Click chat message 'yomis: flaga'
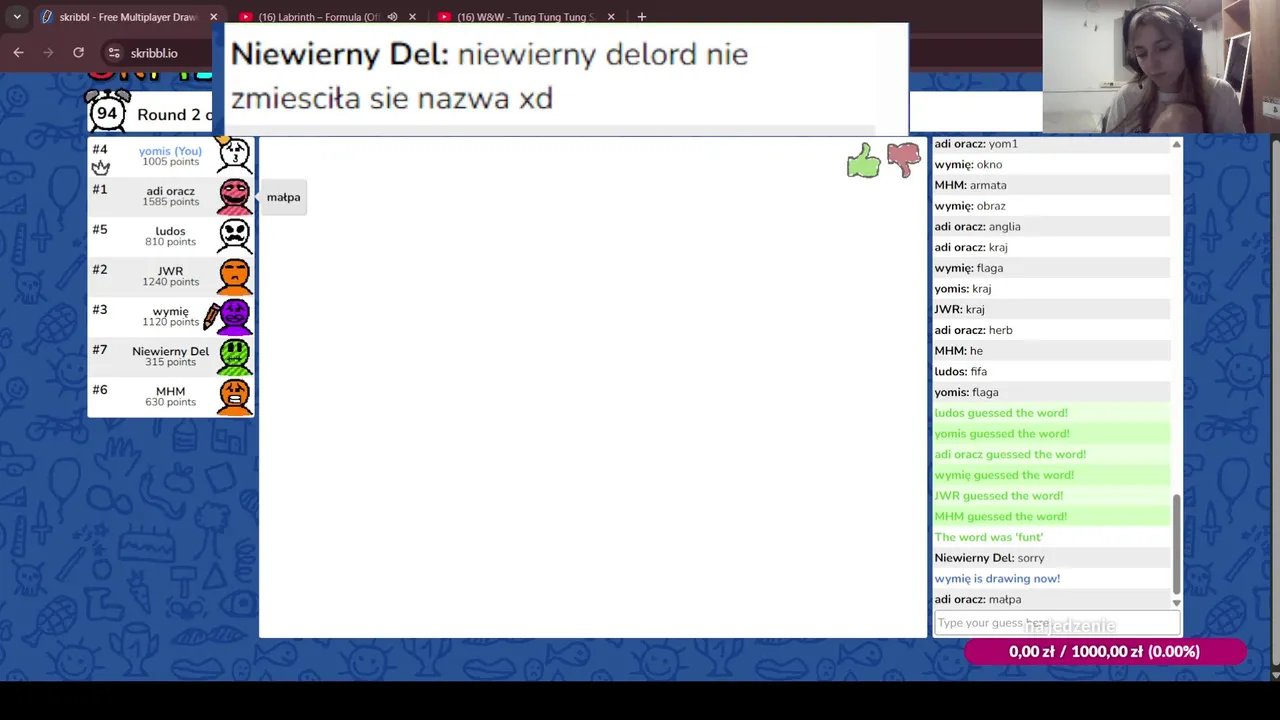The image size is (1280, 720). [x=1051, y=392]
